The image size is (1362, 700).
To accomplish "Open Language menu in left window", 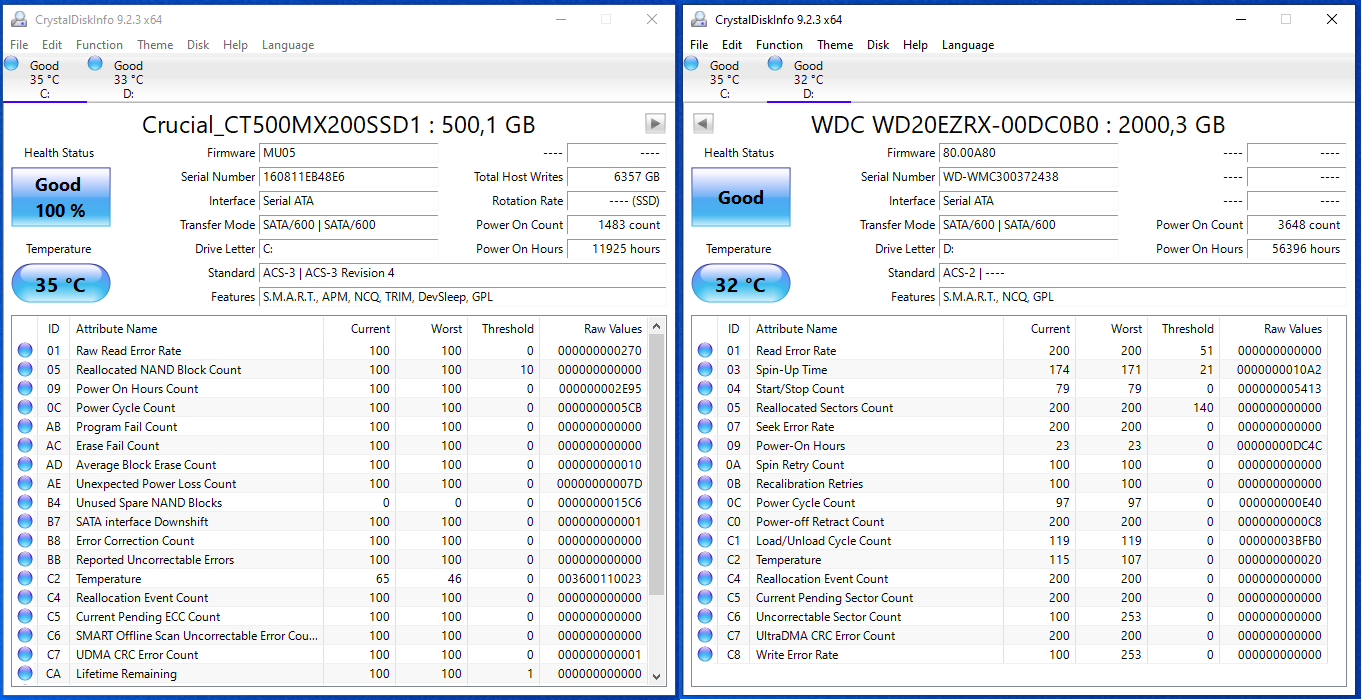I will click(288, 45).
